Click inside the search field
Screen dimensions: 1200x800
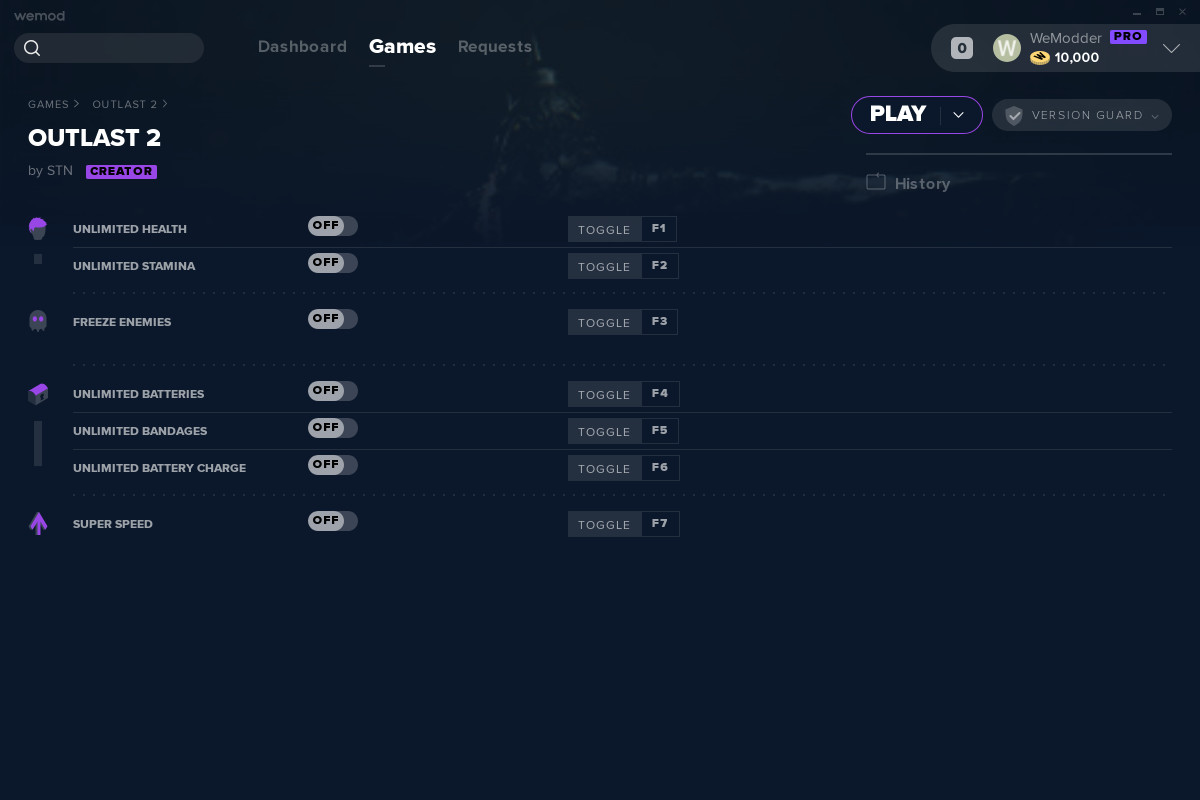(120, 47)
